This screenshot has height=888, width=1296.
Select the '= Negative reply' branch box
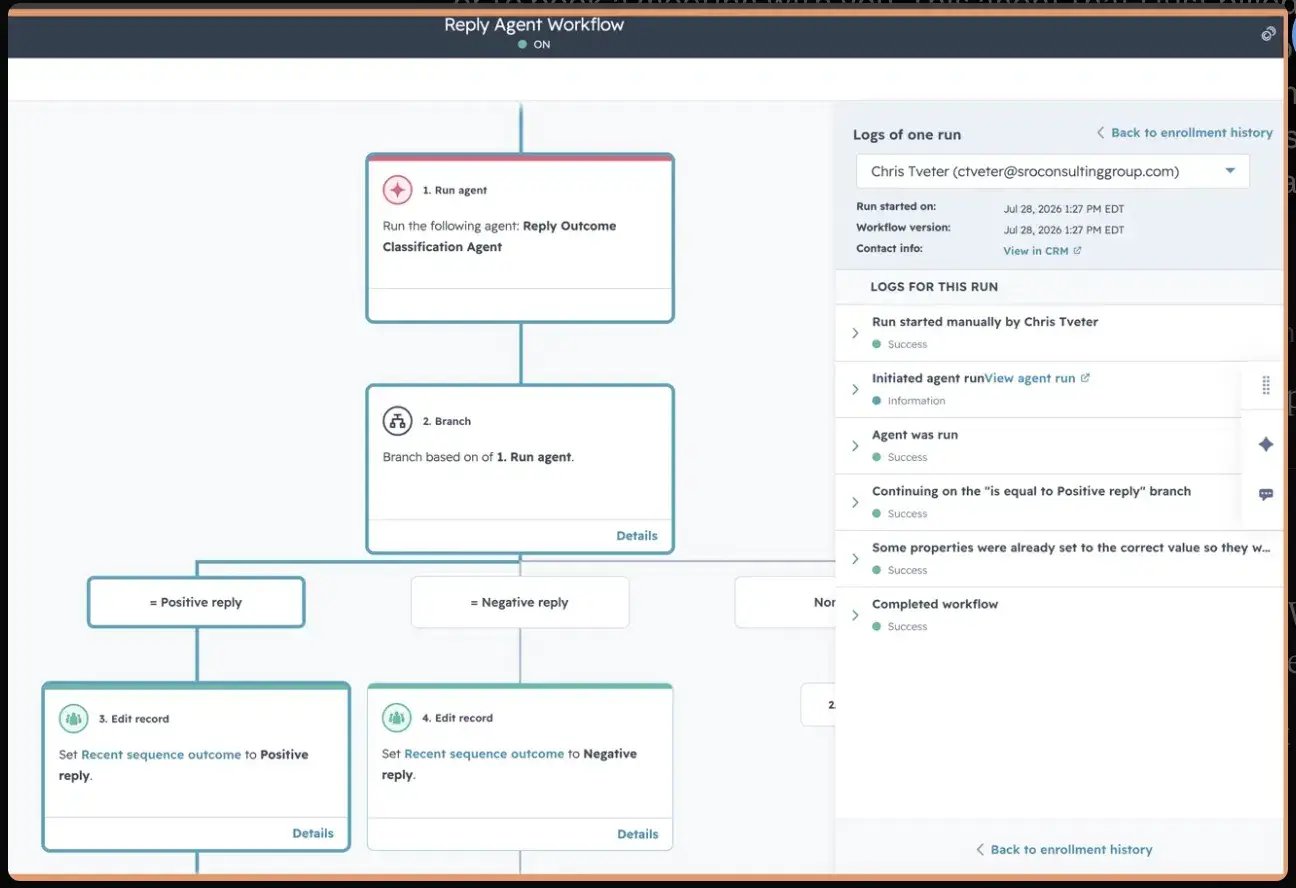pyautogui.click(x=520, y=602)
